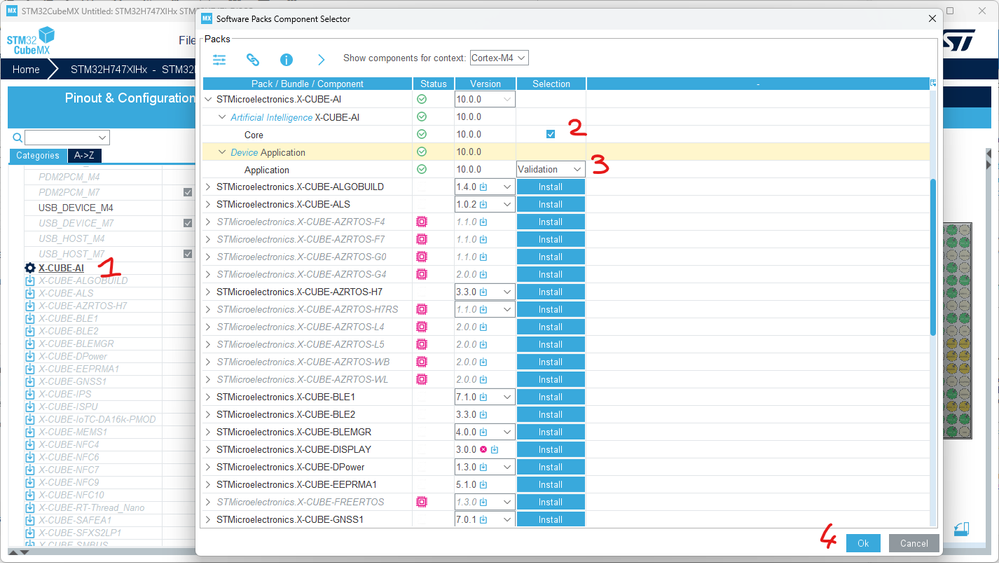999x563 pixels.
Task: Sort by Pack / Bundle / Component header
Action: 307,83
